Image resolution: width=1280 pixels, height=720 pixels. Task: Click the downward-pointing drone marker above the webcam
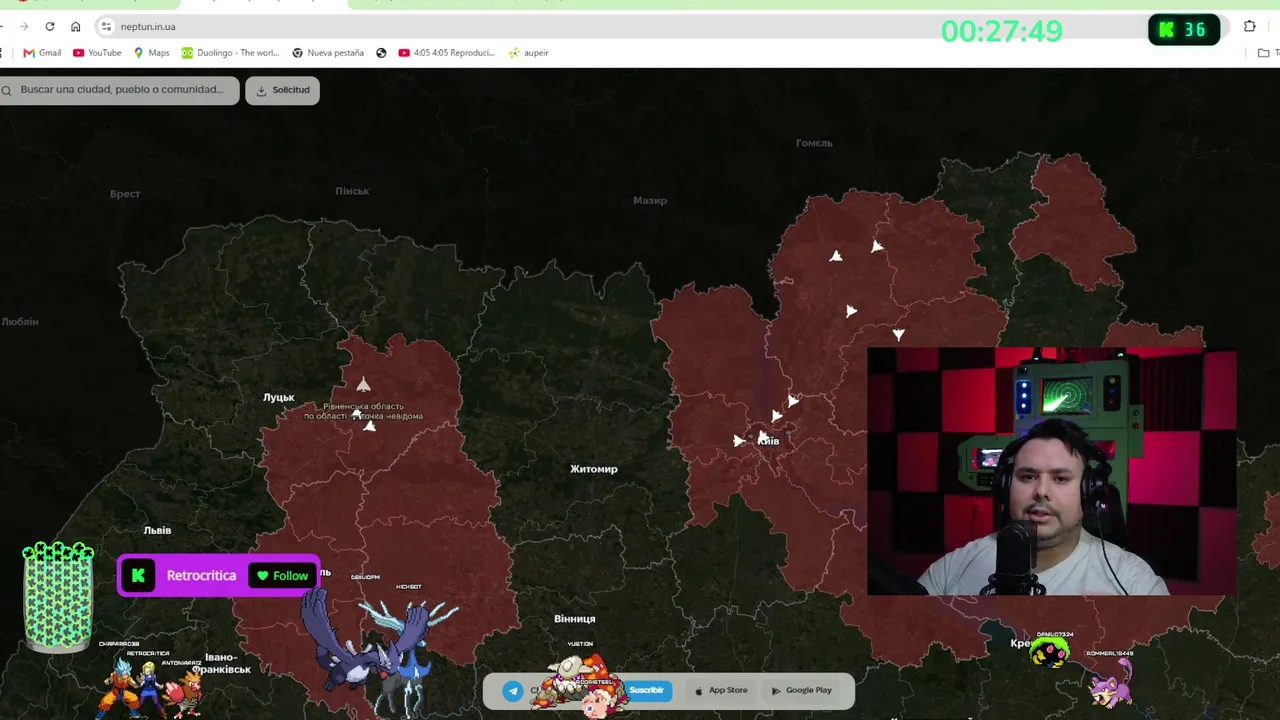[x=898, y=335]
